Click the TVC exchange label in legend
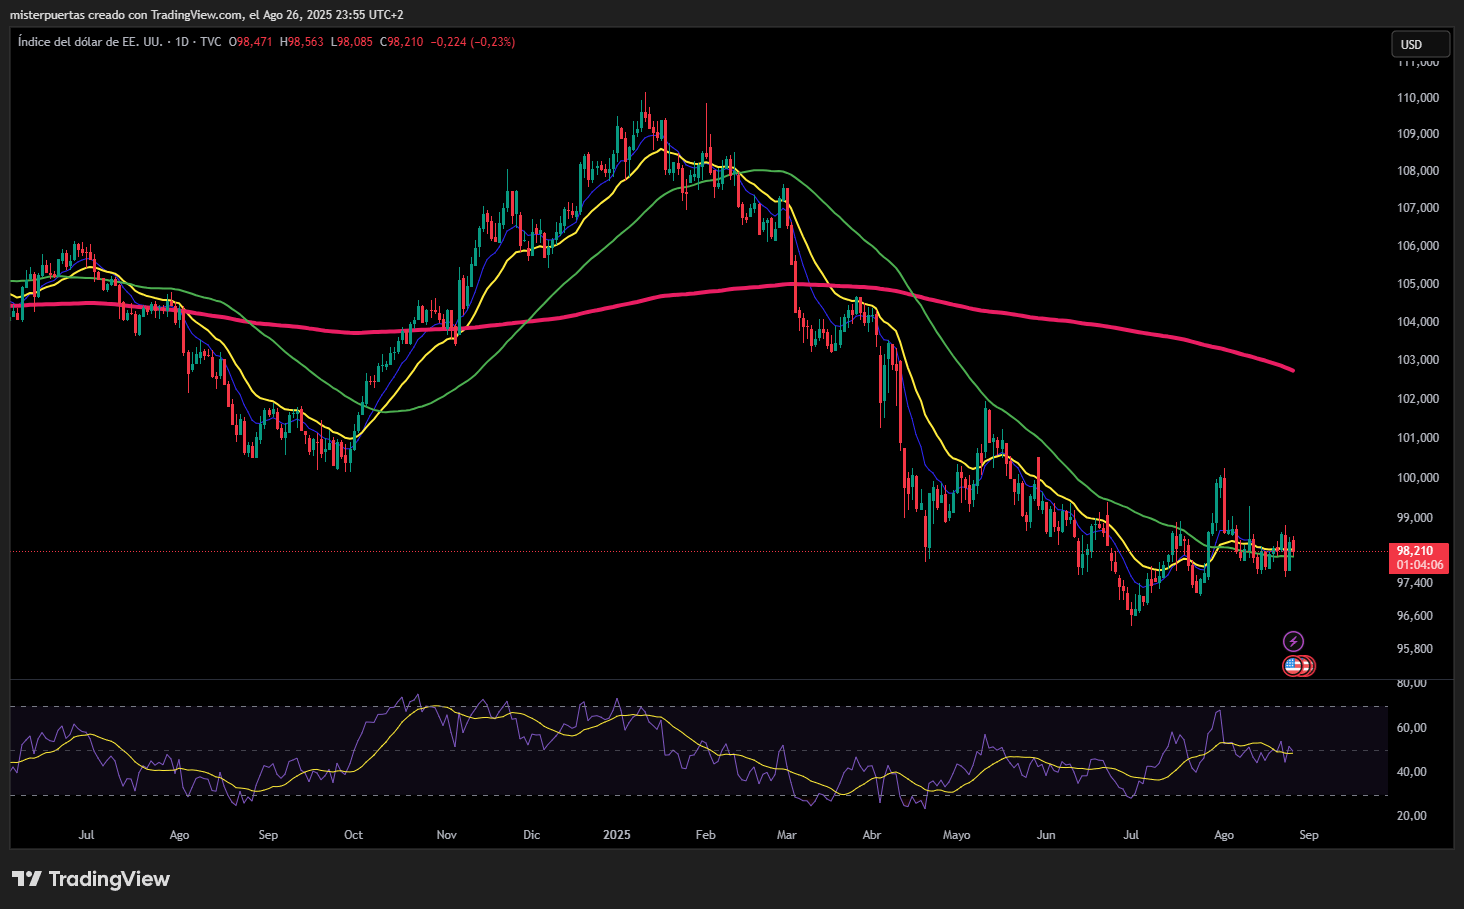The image size is (1464, 909). point(210,42)
